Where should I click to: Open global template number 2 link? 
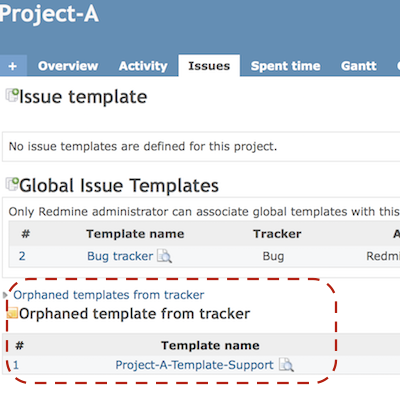(22, 256)
